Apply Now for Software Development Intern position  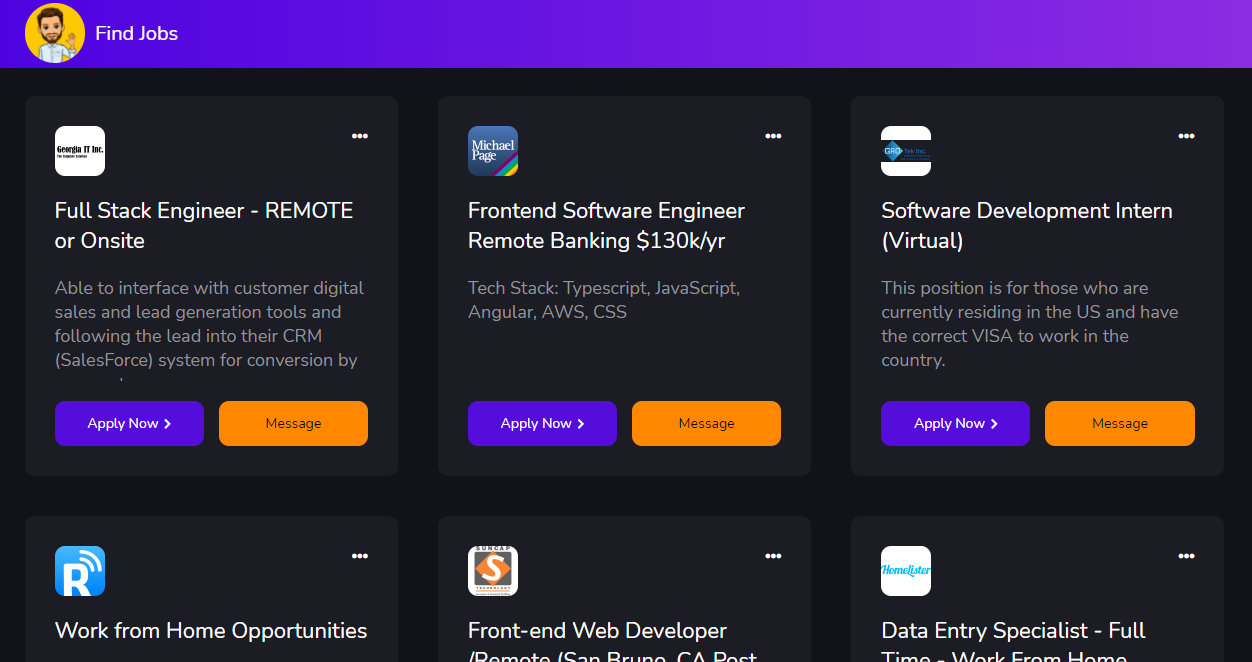(x=955, y=424)
